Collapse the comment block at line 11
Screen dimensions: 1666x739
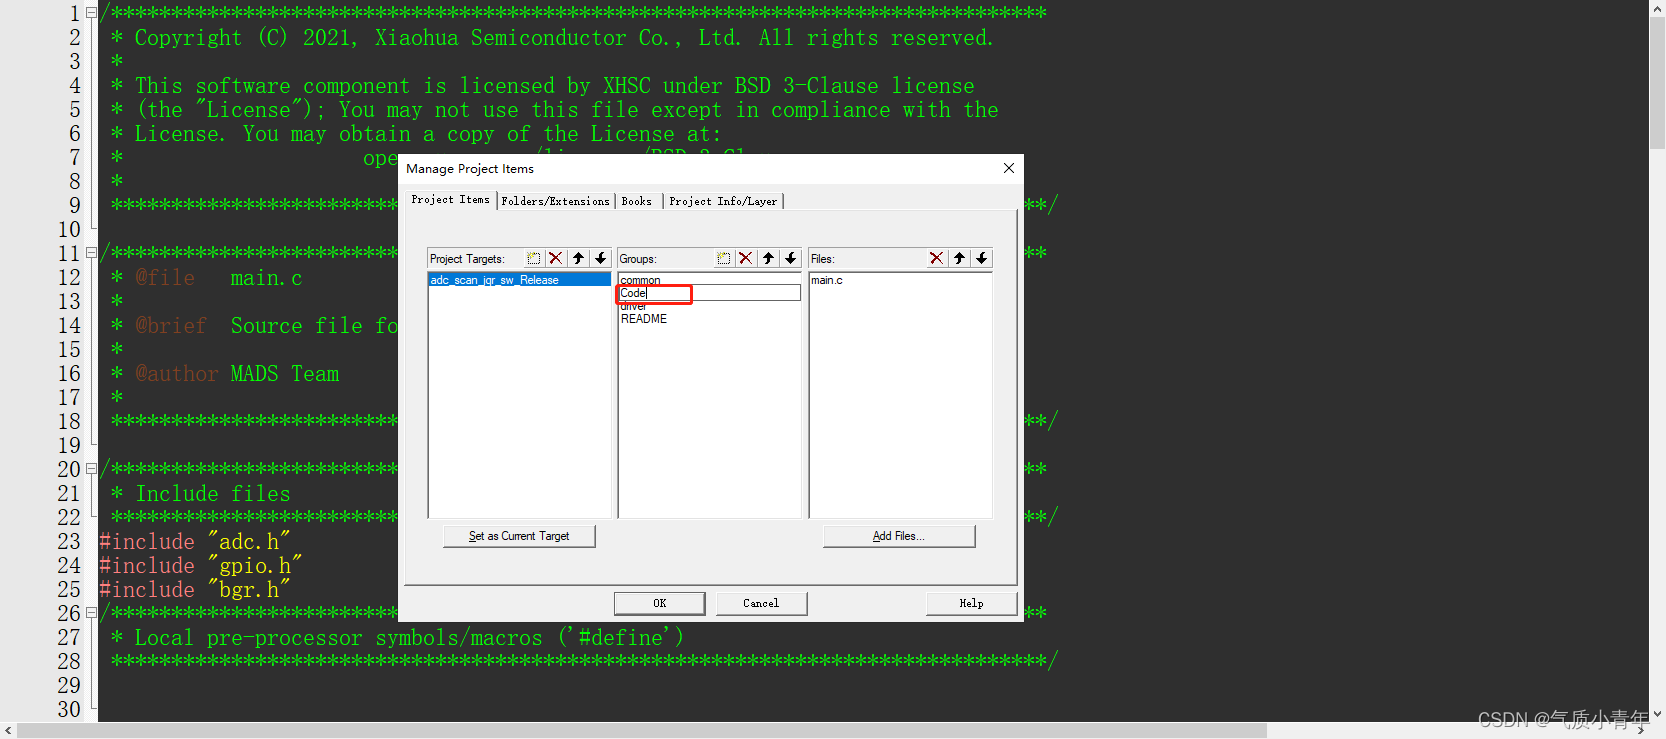tap(91, 253)
